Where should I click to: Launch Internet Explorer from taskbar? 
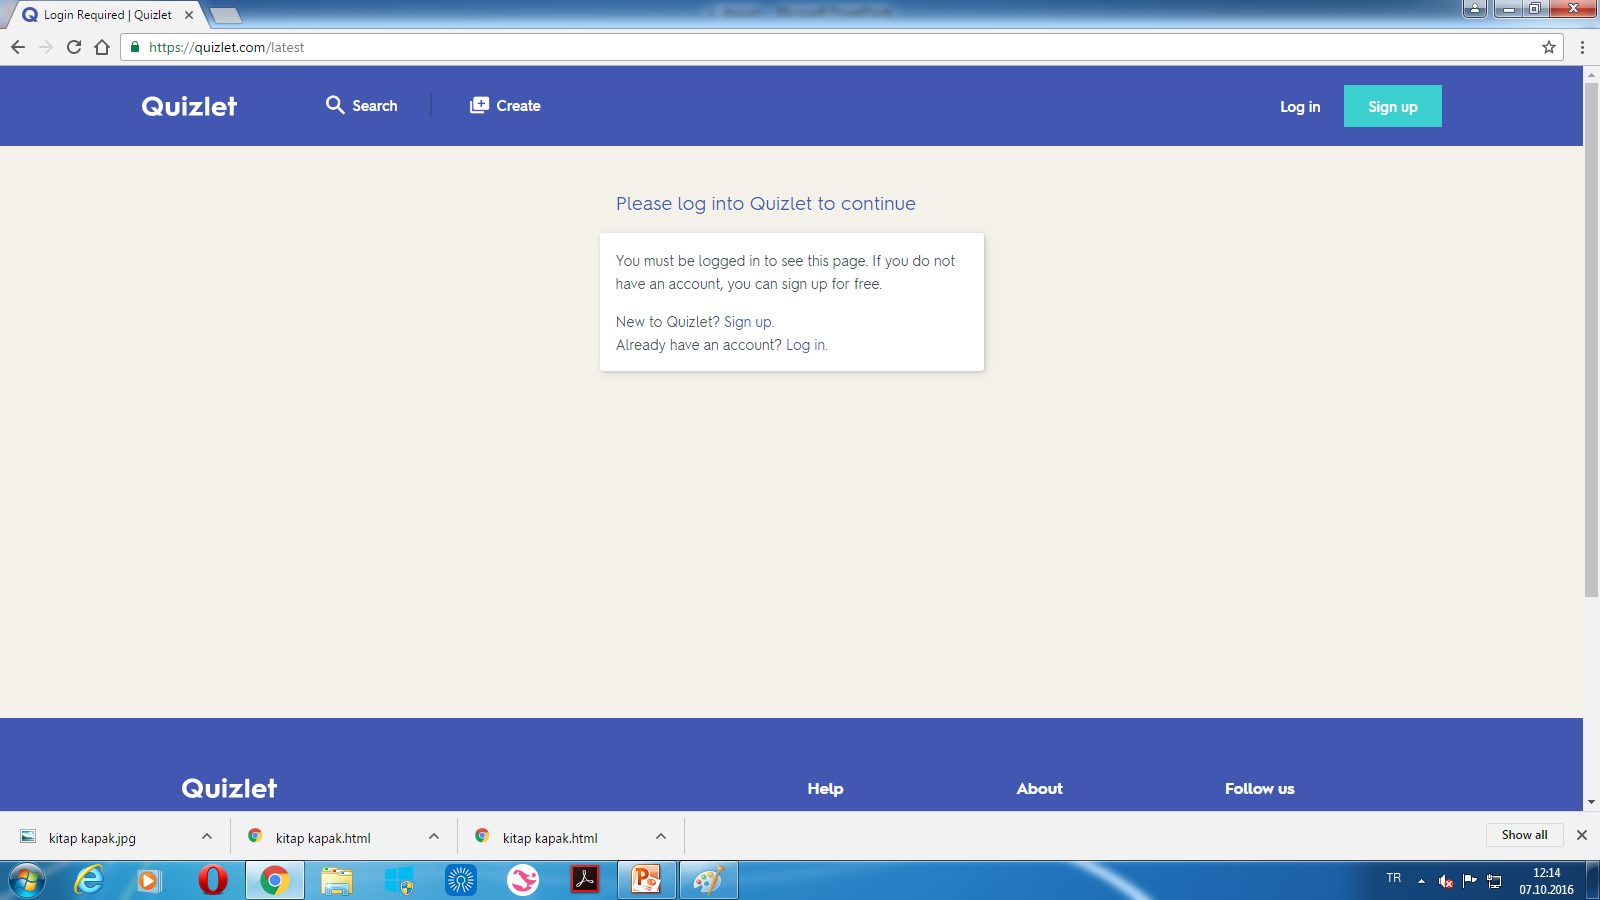click(89, 880)
